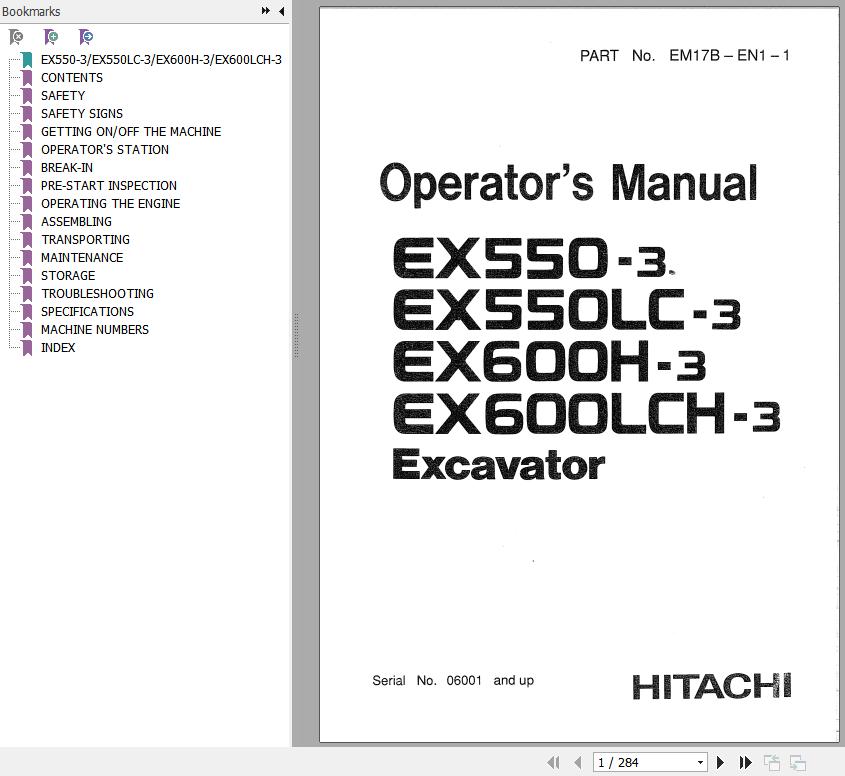845x776 pixels.
Task: Go to the previous page
Action: 578,763
